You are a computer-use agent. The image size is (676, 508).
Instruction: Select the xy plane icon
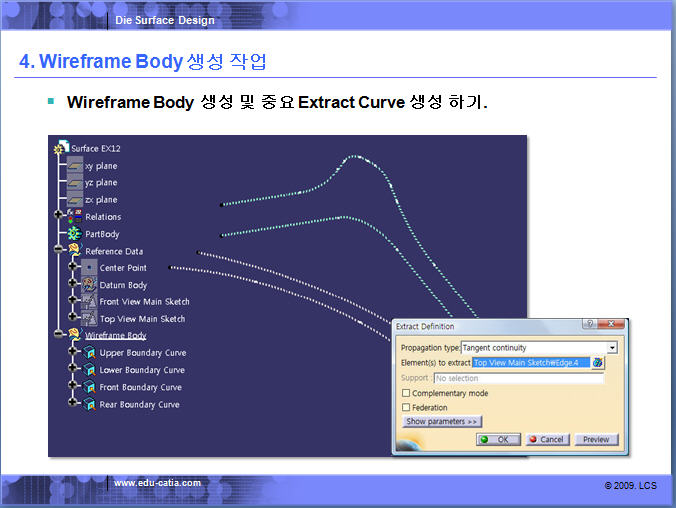click(x=75, y=166)
